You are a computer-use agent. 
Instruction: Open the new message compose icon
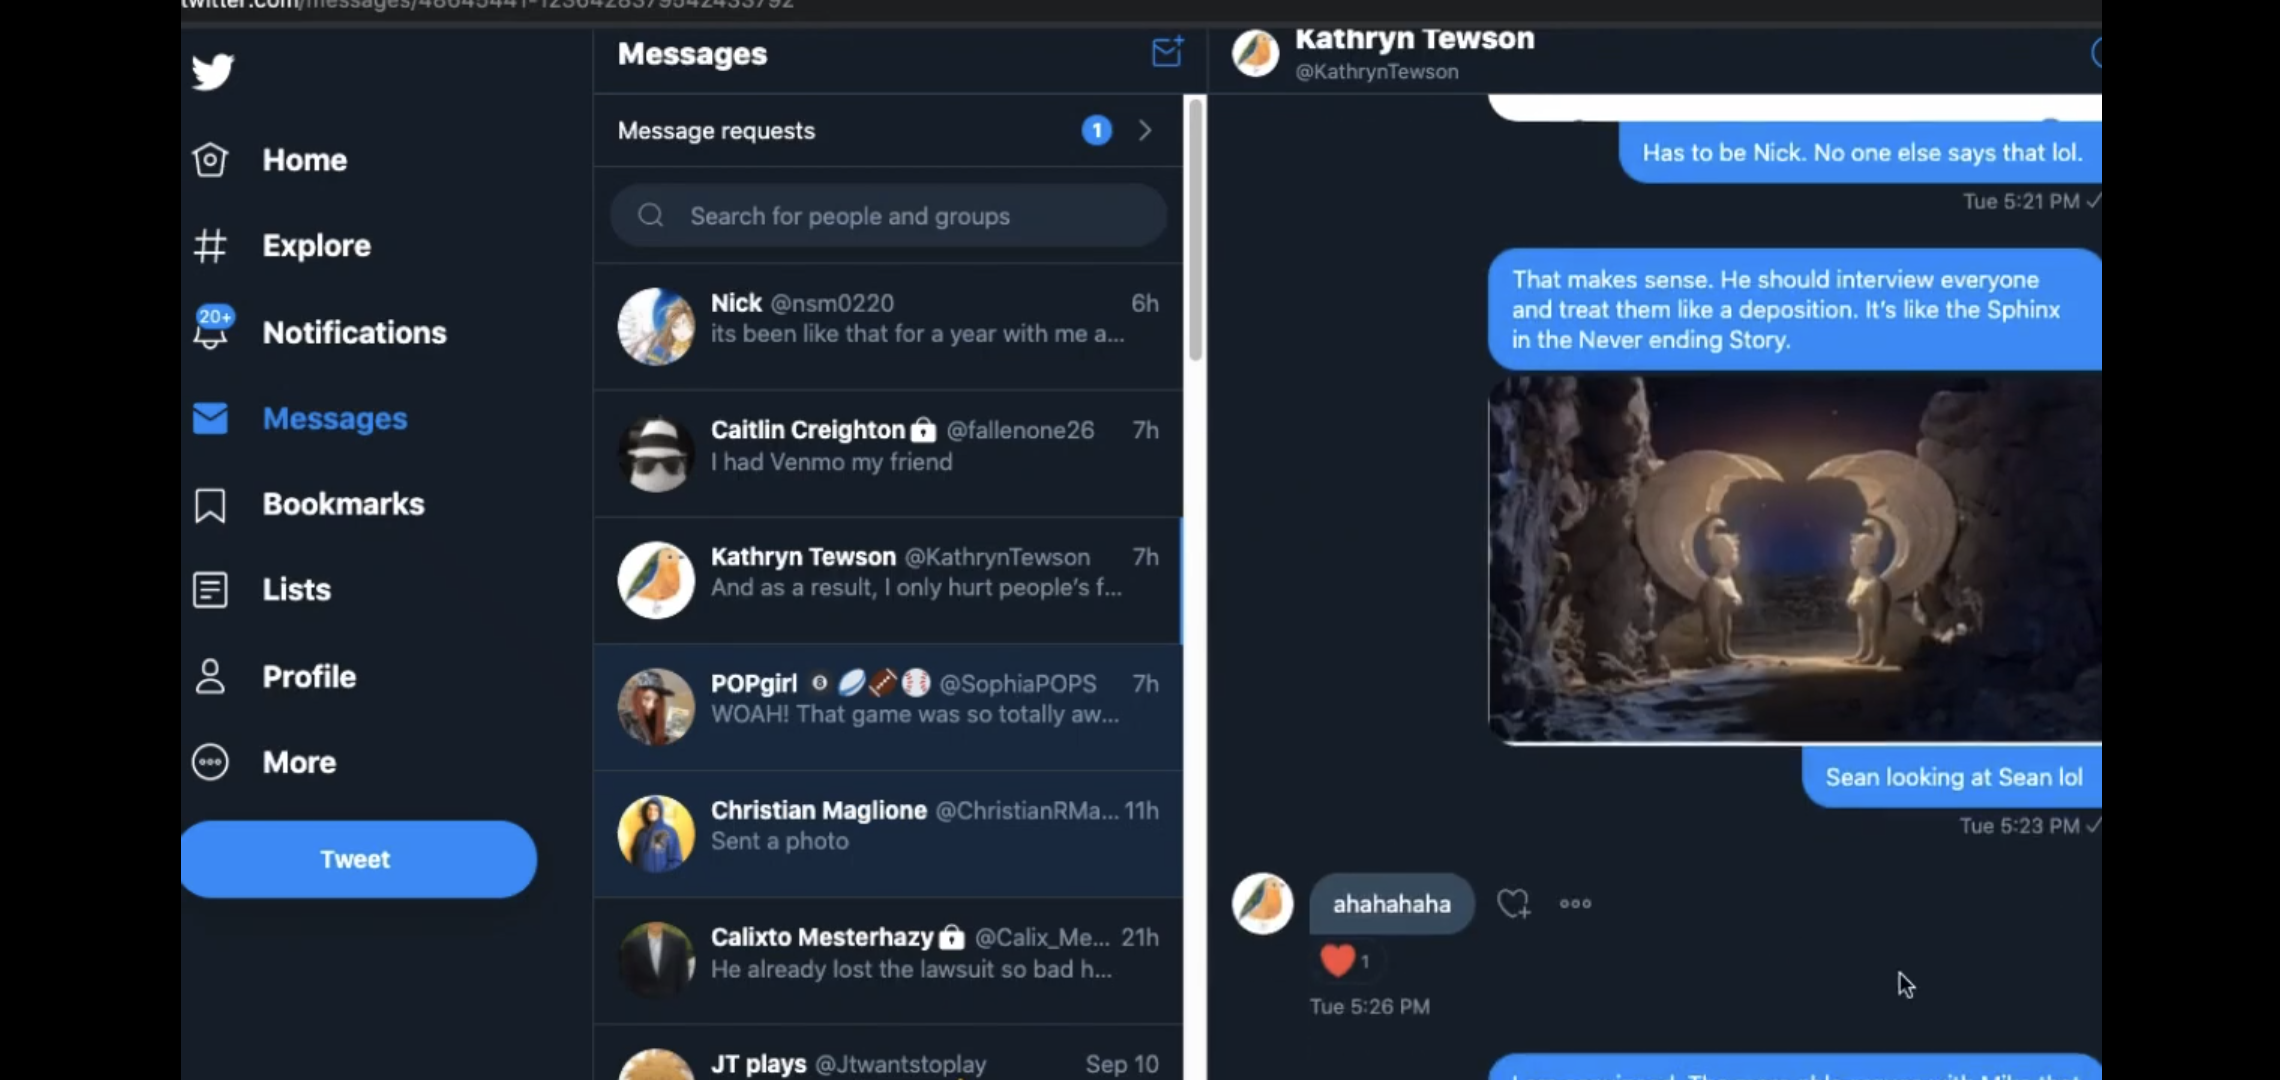[1167, 52]
